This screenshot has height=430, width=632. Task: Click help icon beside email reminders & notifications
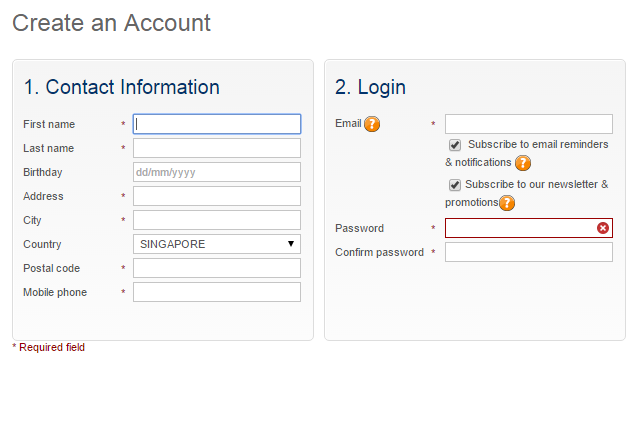pyautogui.click(x=523, y=163)
